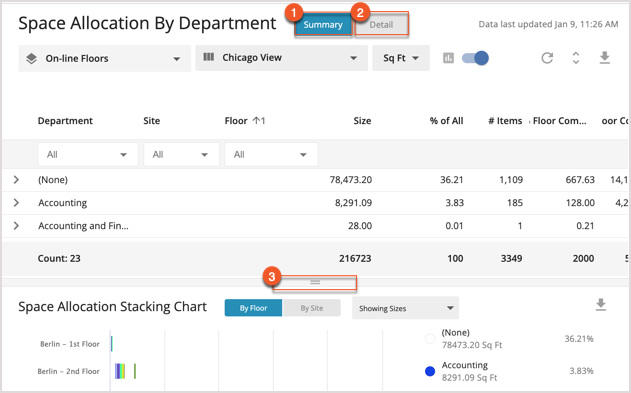Open the Showing Sizes dropdown

coord(405,308)
